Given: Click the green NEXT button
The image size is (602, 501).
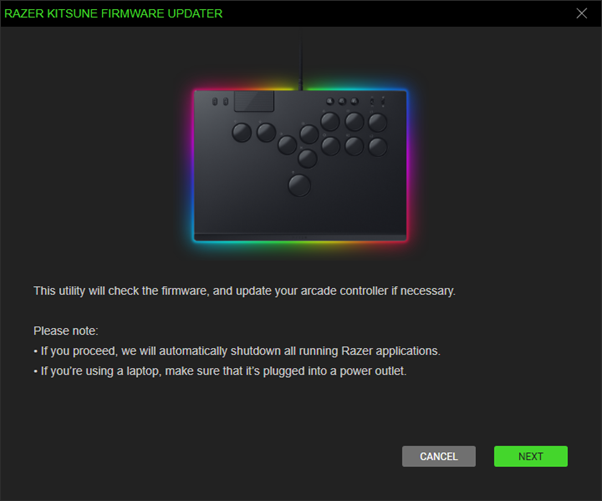Looking at the screenshot, I should click(531, 456).
